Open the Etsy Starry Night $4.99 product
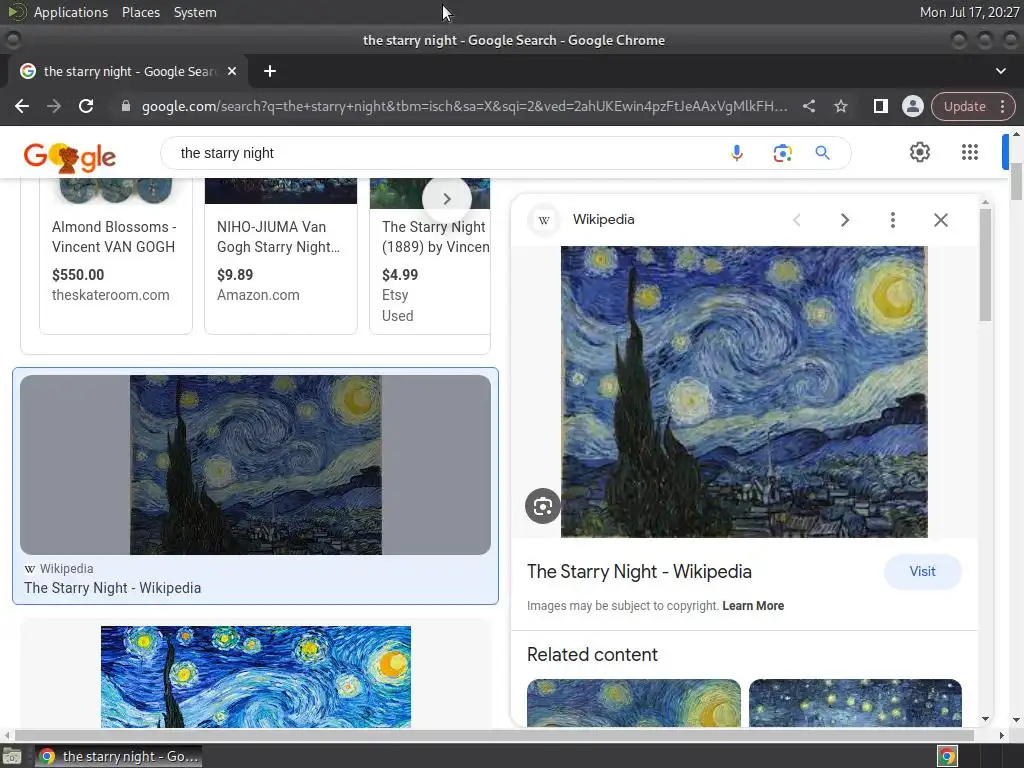This screenshot has height=768, width=1024. [430, 256]
